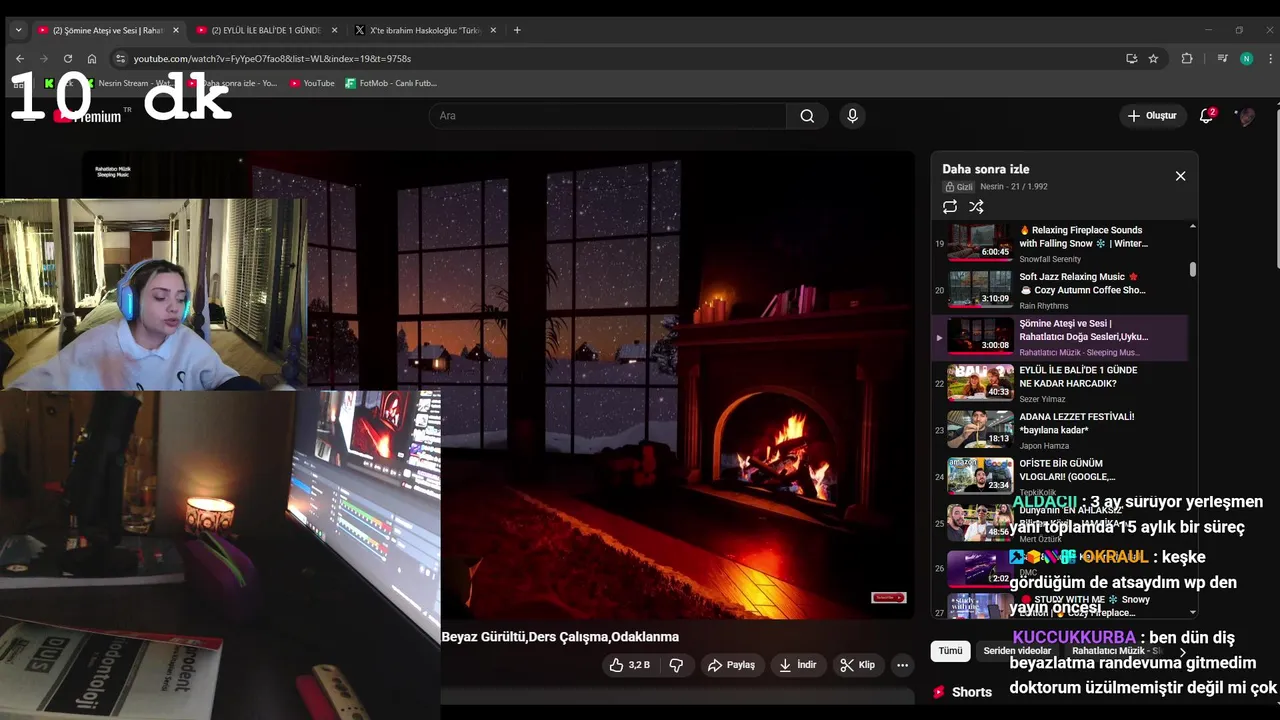This screenshot has width=1280, height=720.
Task: Create a clip with Klip
Action: click(858, 665)
